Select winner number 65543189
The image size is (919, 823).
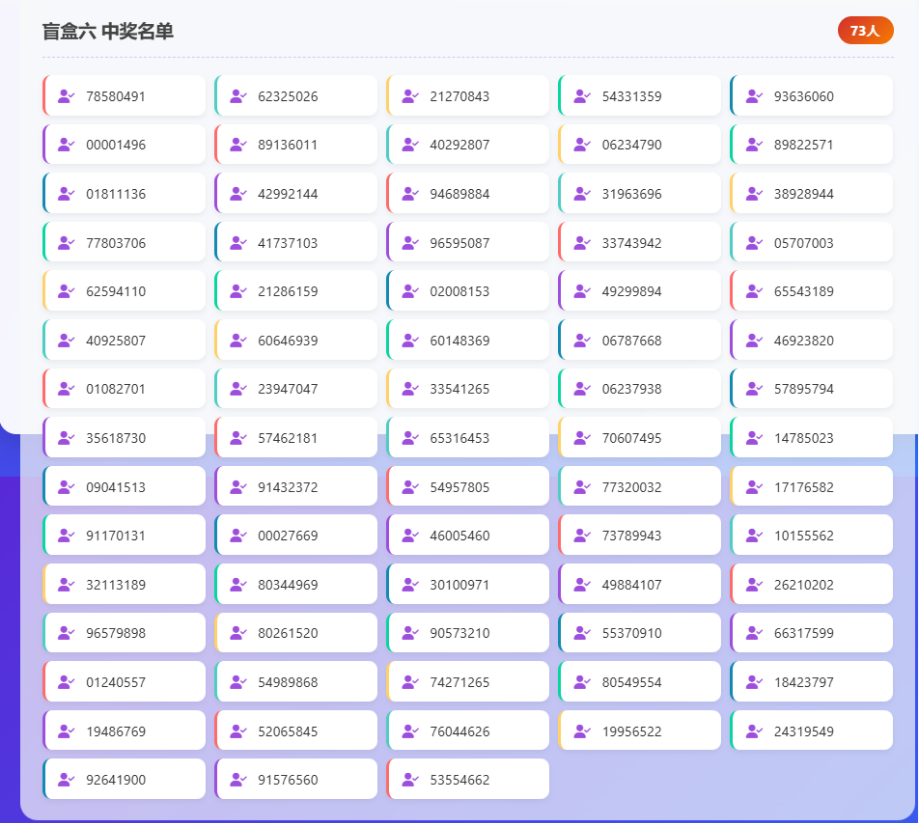pos(812,291)
